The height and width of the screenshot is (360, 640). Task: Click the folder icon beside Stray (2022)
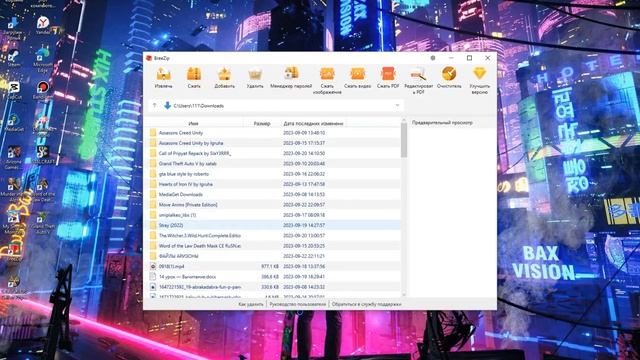153,225
